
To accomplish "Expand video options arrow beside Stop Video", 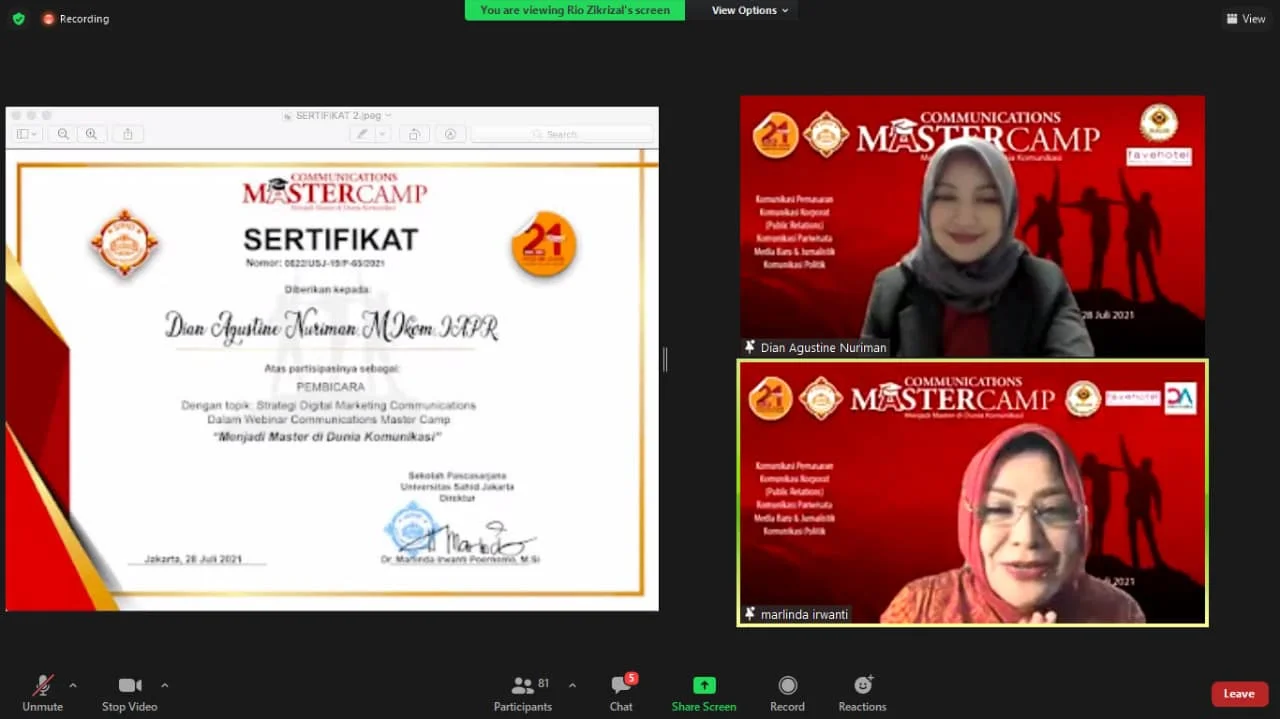I will click(x=165, y=685).
